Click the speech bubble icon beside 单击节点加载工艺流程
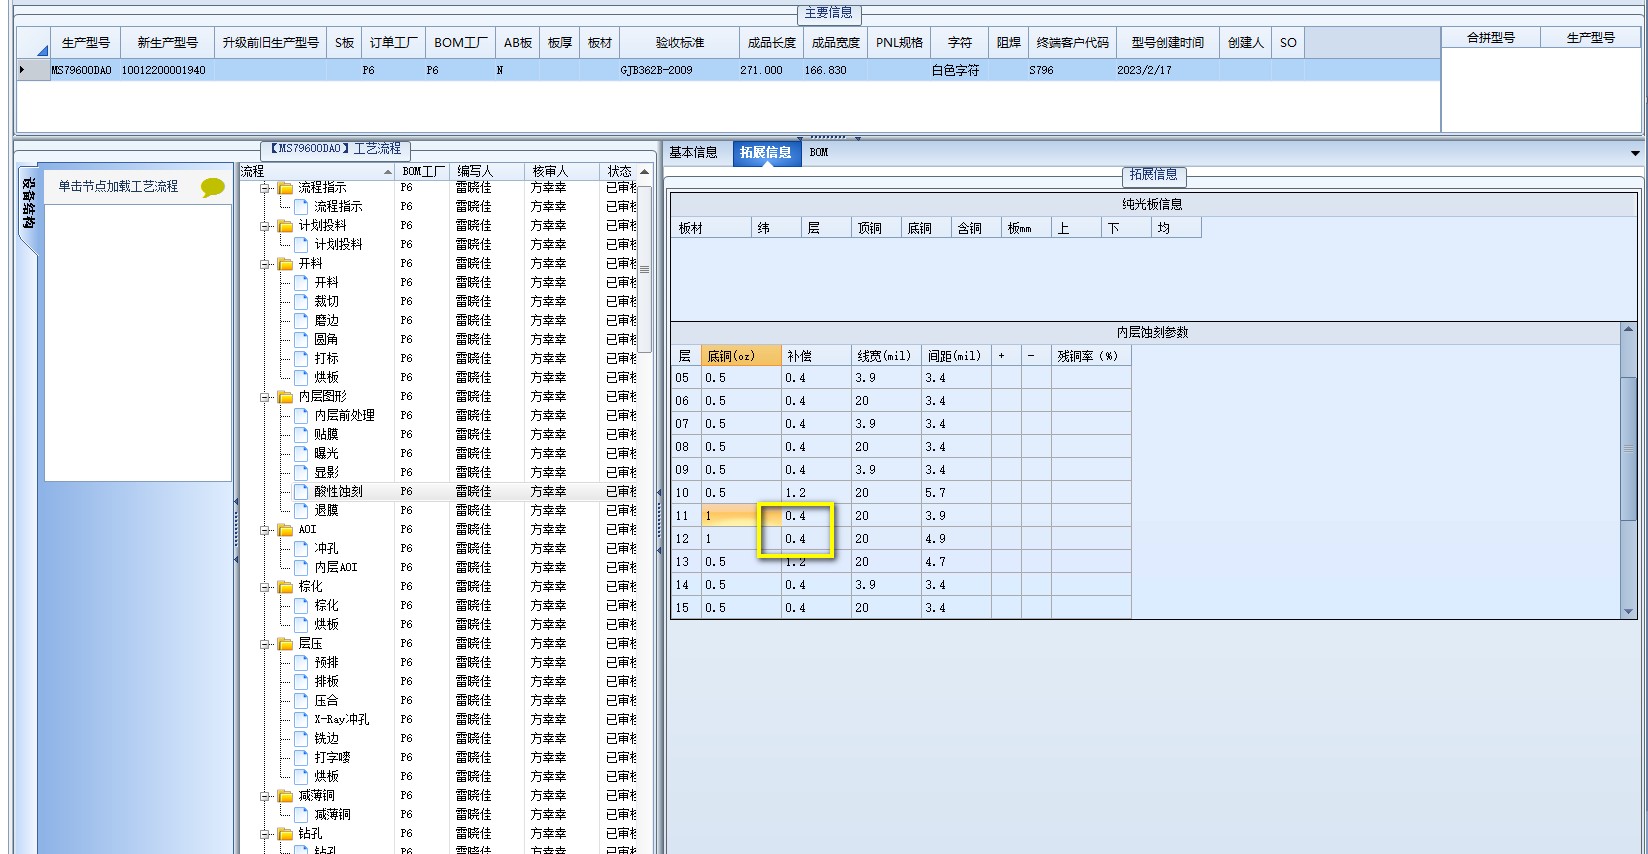Image resolution: width=1648 pixels, height=854 pixels. [212, 187]
